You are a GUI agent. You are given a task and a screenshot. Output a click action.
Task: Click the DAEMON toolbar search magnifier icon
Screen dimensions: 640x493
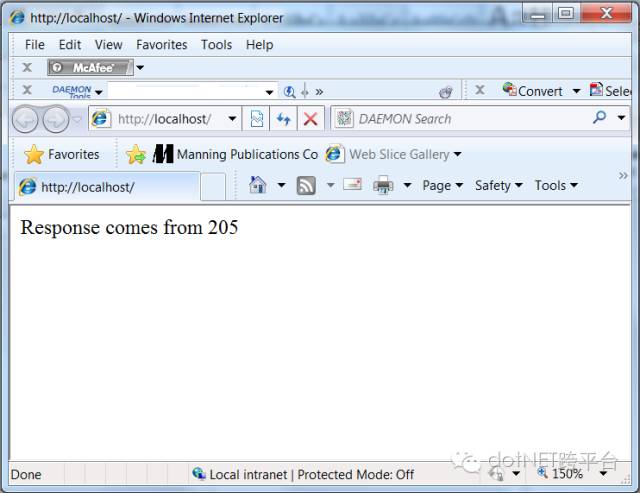click(x=289, y=92)
